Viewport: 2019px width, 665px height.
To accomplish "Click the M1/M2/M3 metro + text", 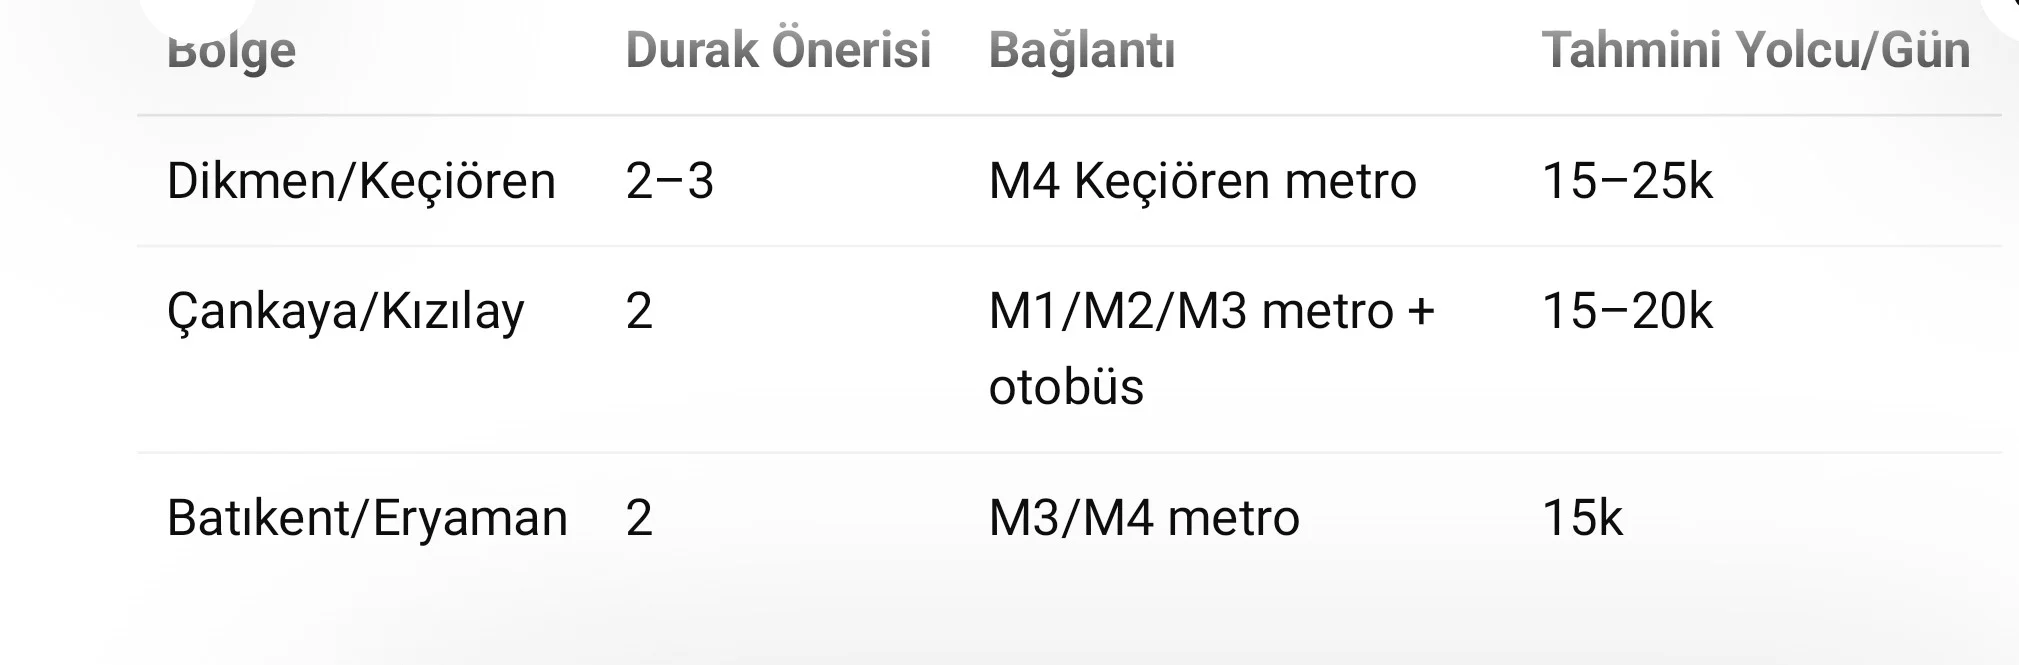I will pyautogui.click(x=1211, y=311).
